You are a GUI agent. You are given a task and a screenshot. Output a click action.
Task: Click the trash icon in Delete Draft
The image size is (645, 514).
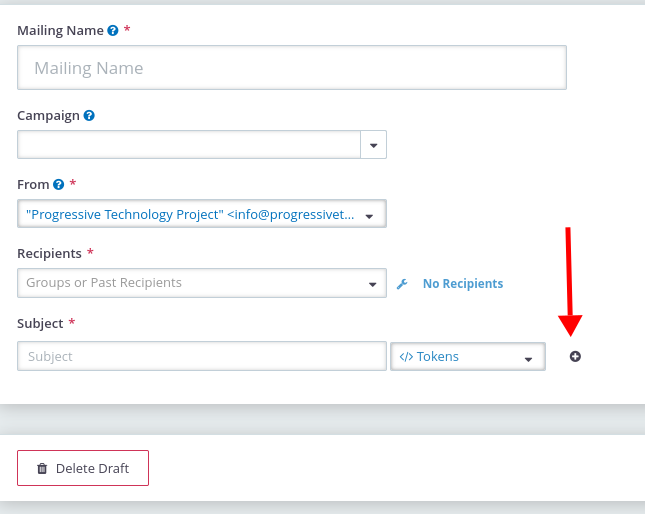[x=42, y=468]
